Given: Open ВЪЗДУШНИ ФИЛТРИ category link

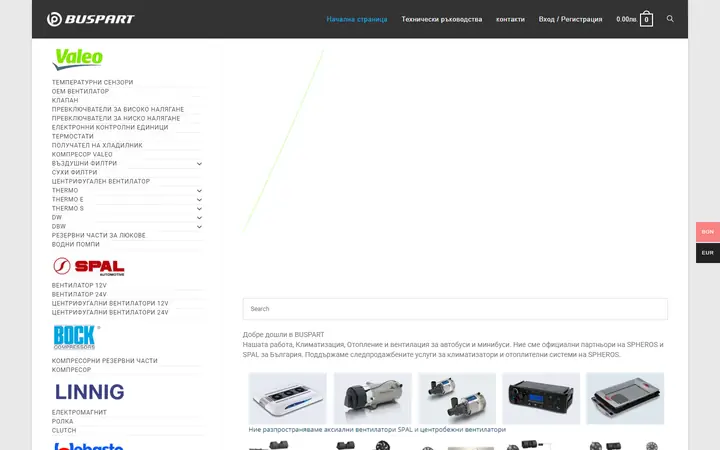Looking at the screenshot, I should point(84,163).
